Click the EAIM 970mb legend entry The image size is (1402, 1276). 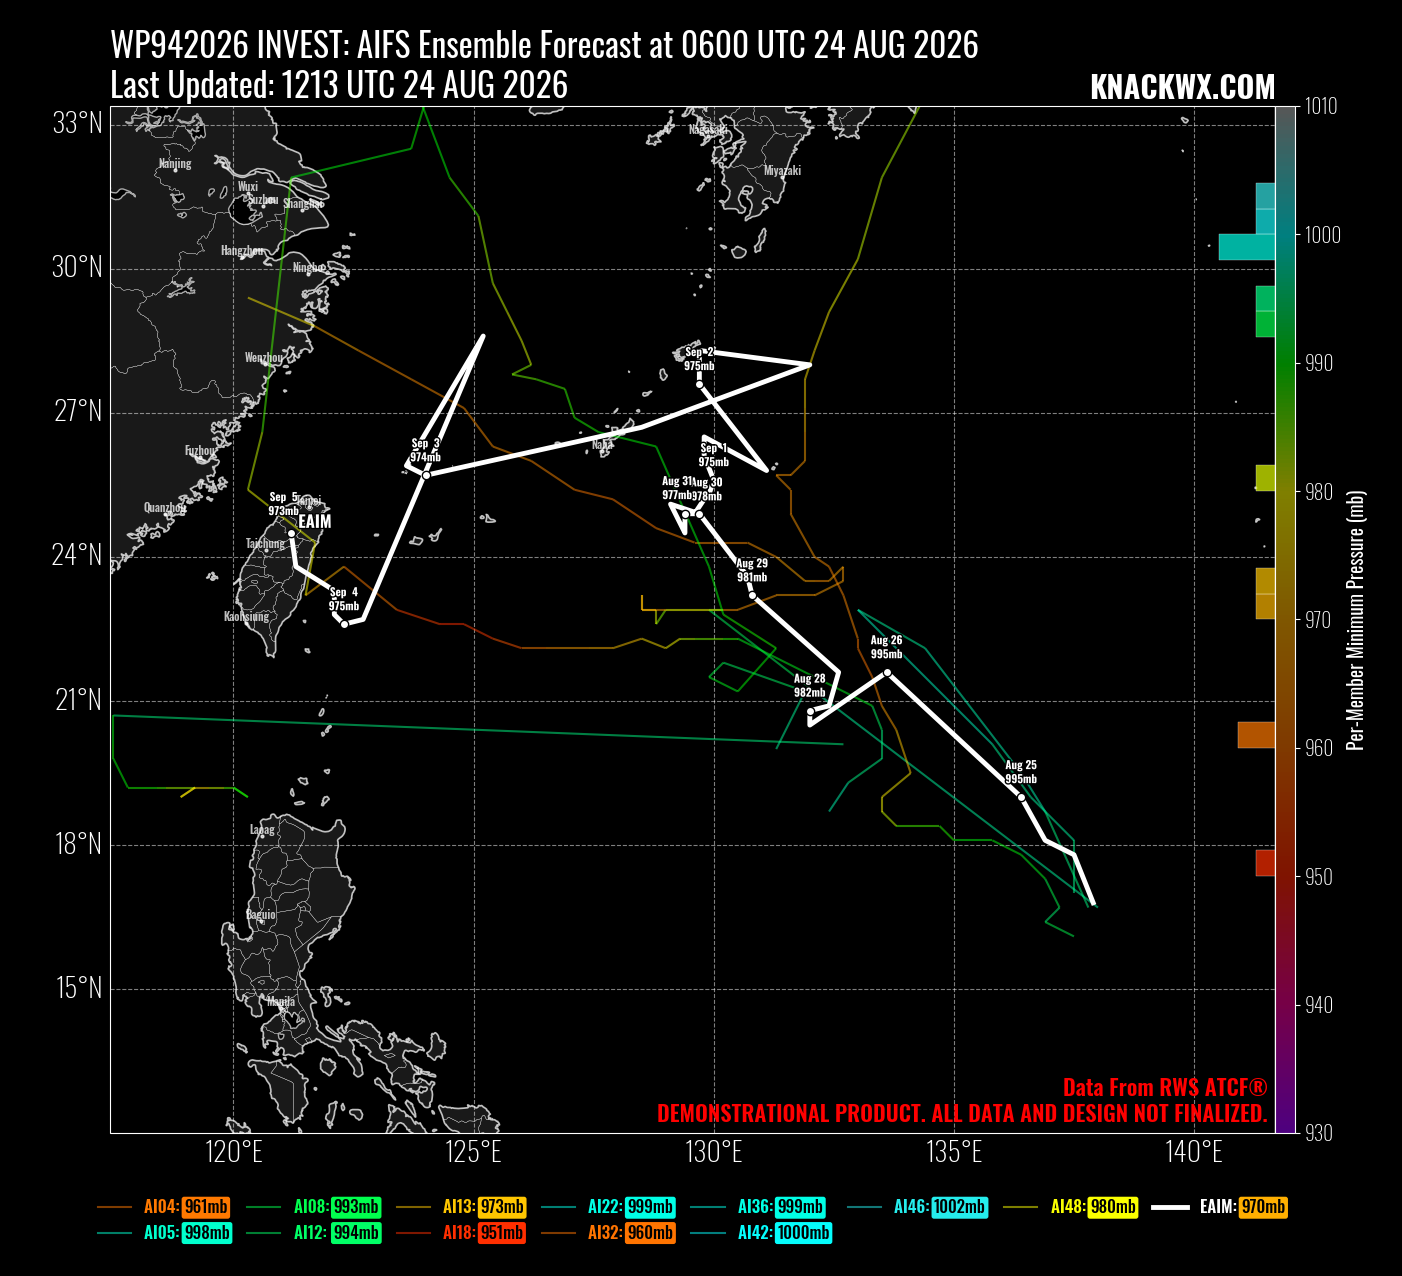[x=1219, y=1207]
